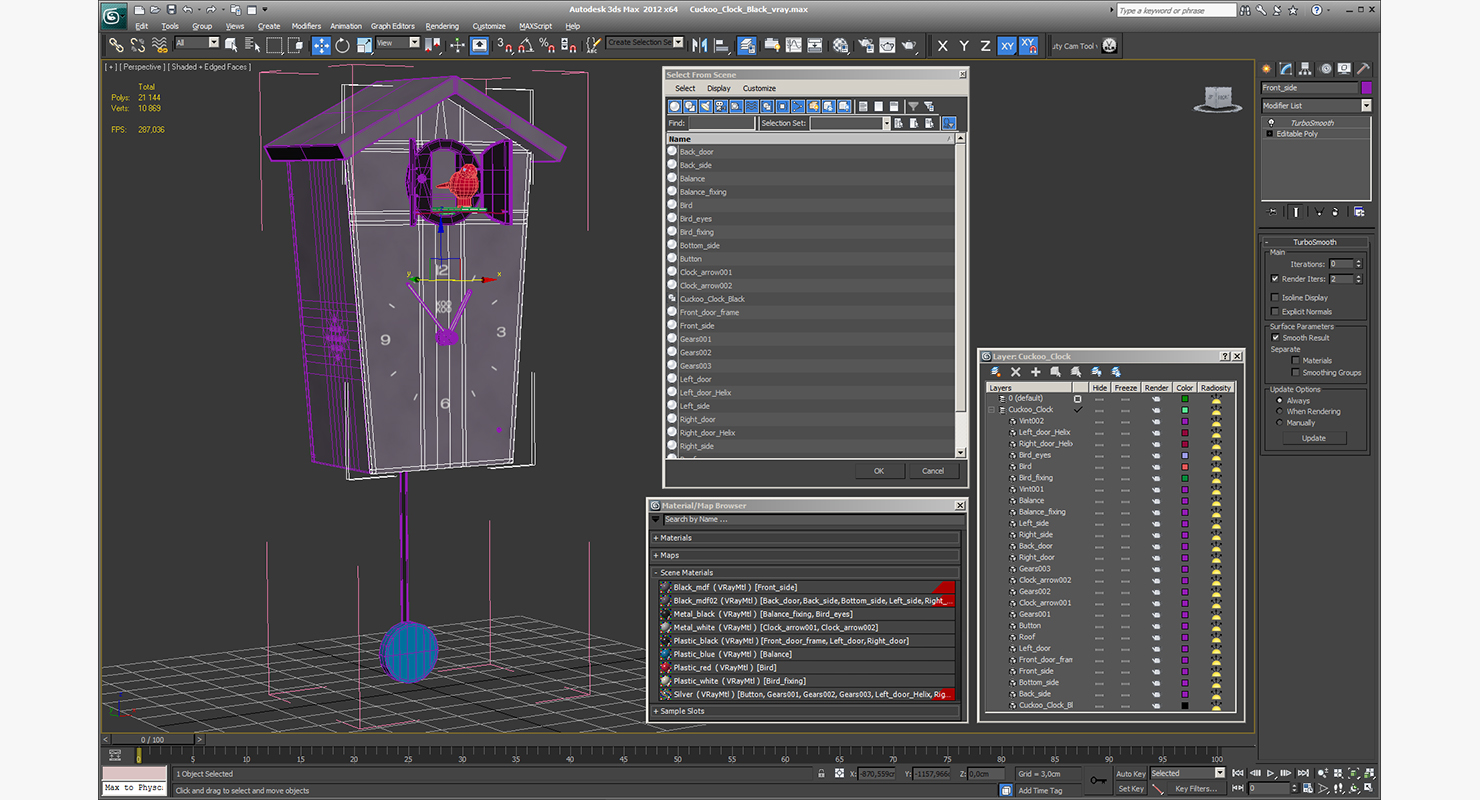Enable Smoothing Groups checkbox
This screenshot has height=800, width=1480.
[x=1296, y=372]
